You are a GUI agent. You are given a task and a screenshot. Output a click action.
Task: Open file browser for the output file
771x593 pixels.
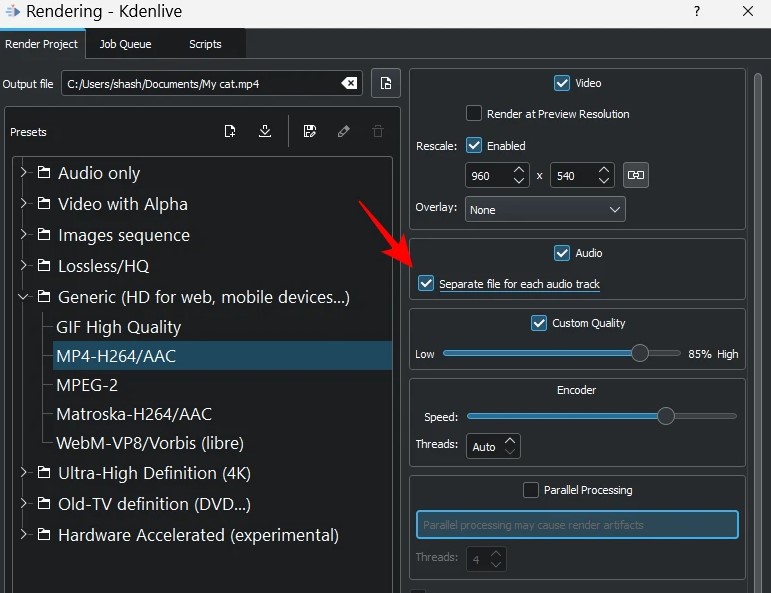point(386,83)
